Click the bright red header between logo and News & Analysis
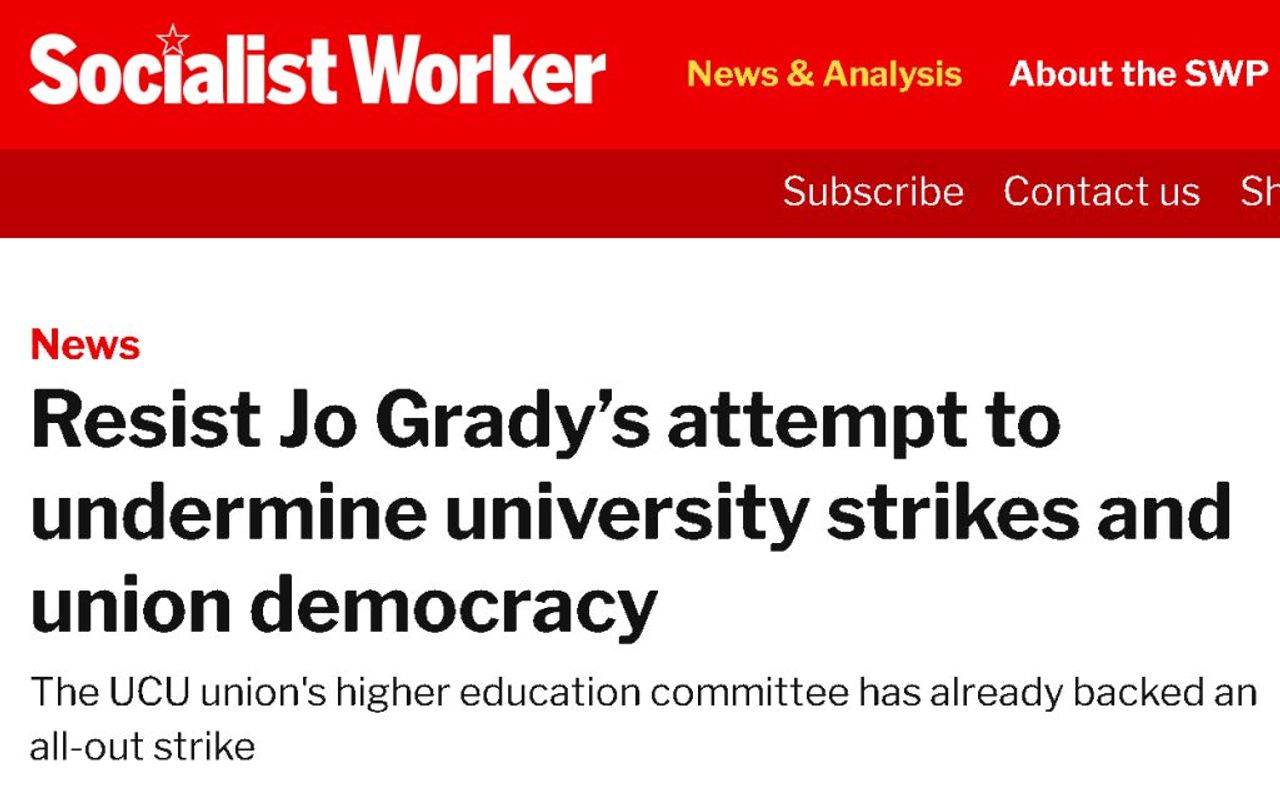Screen dimensions: 1280x785 (645, 74)
